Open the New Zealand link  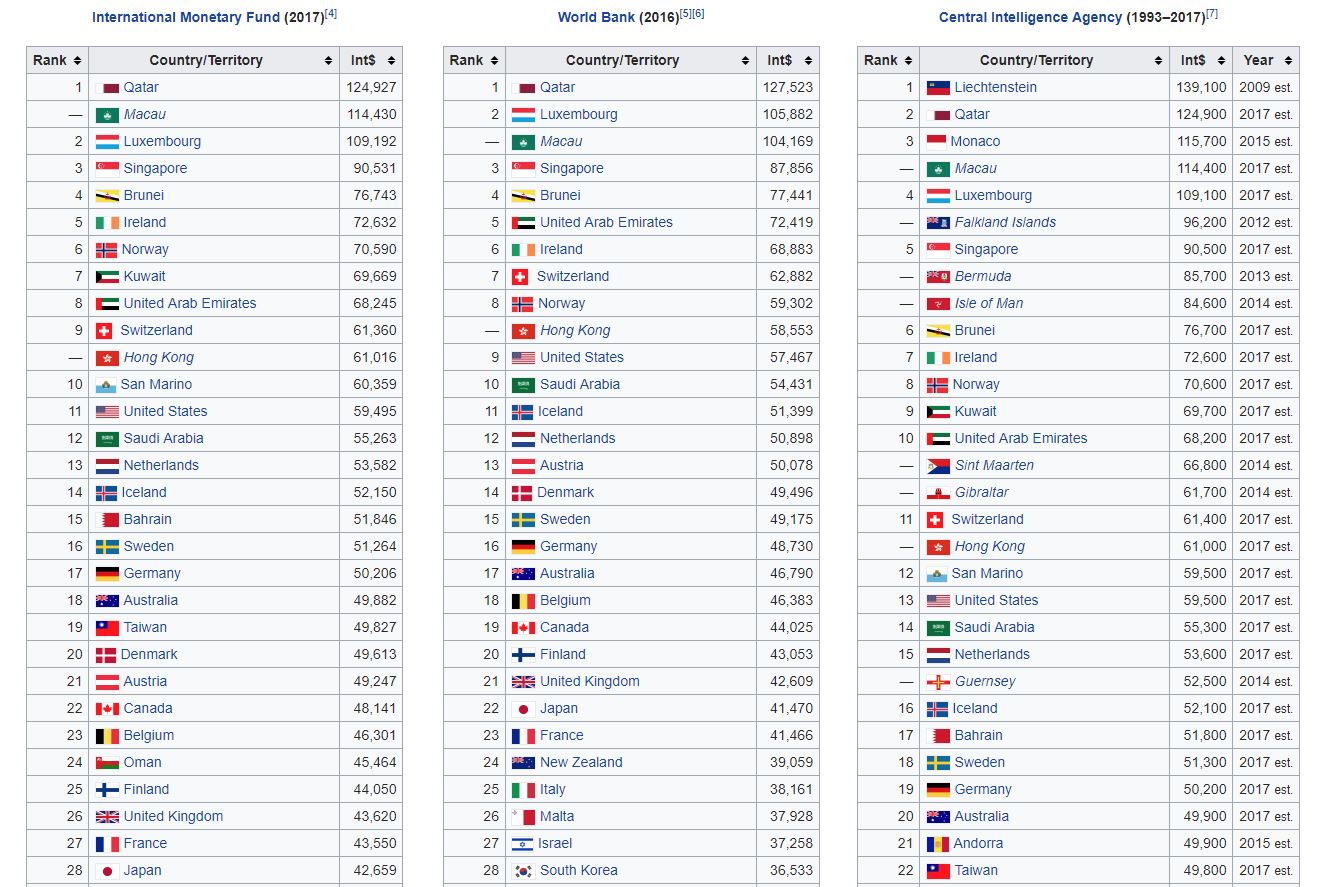pyautogui.click(x=581, y=763)
